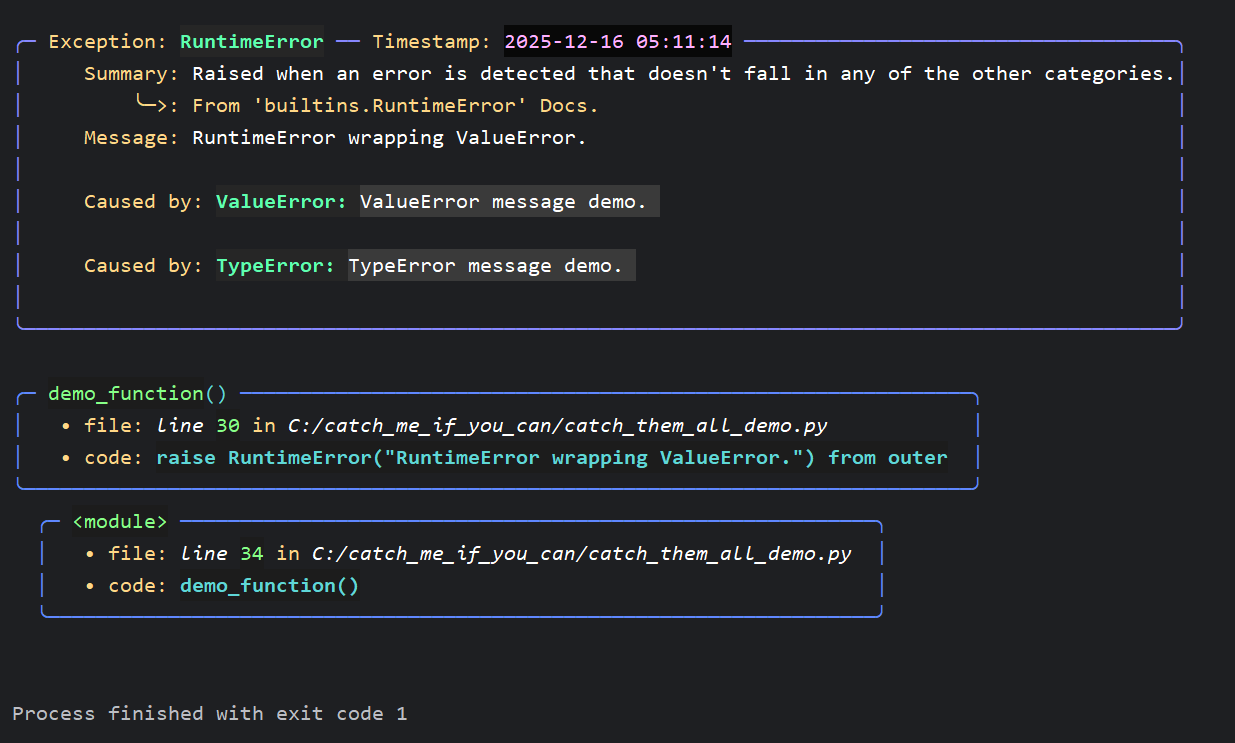Click the timestamp badge 2025-12-16 05:11:14
The width and height of the screenshot is (1235, 743).
(617, 41)
